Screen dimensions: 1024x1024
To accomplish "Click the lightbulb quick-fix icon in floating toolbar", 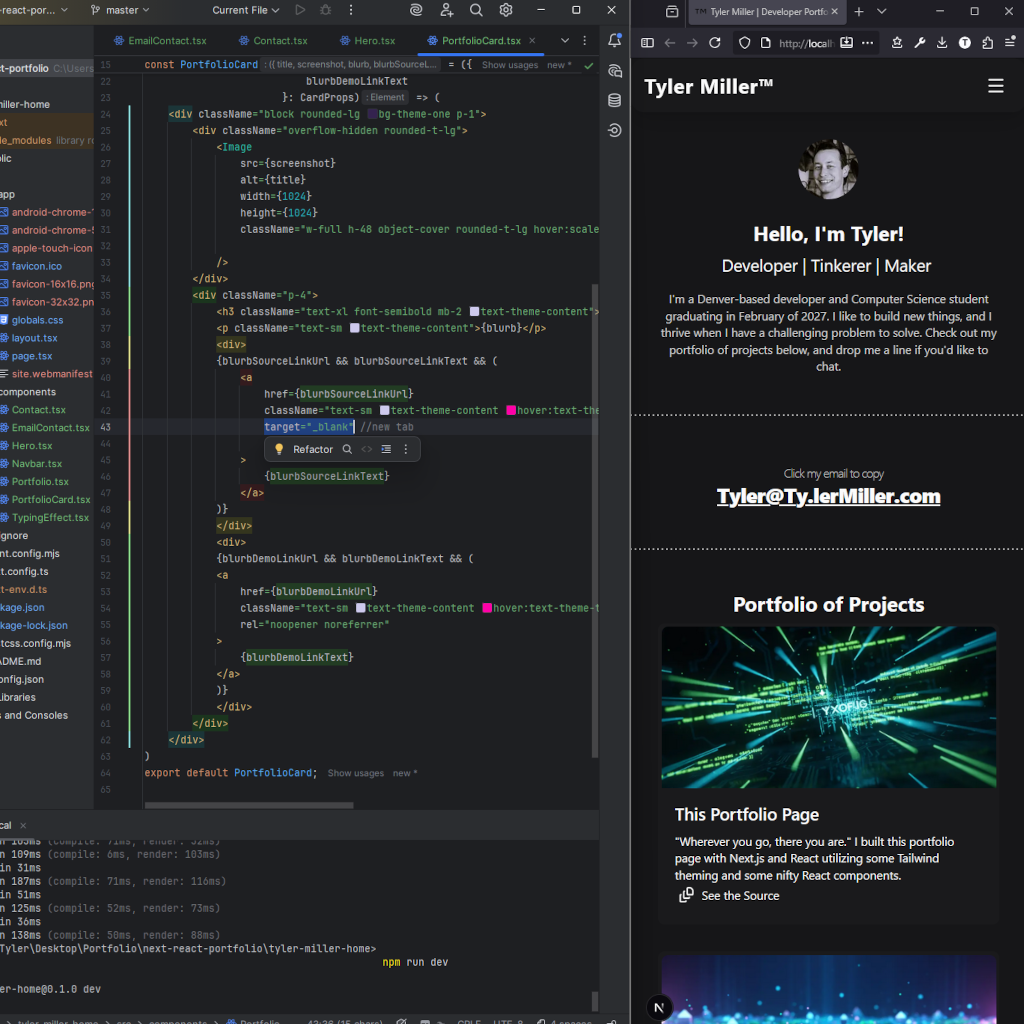I will coord(279,449).
